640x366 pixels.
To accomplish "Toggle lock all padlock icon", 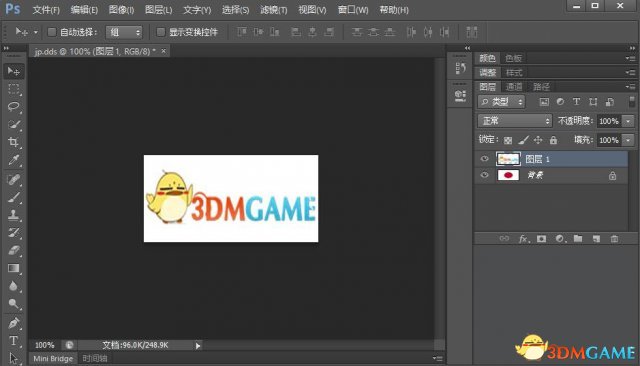I will tap(553, 140).
